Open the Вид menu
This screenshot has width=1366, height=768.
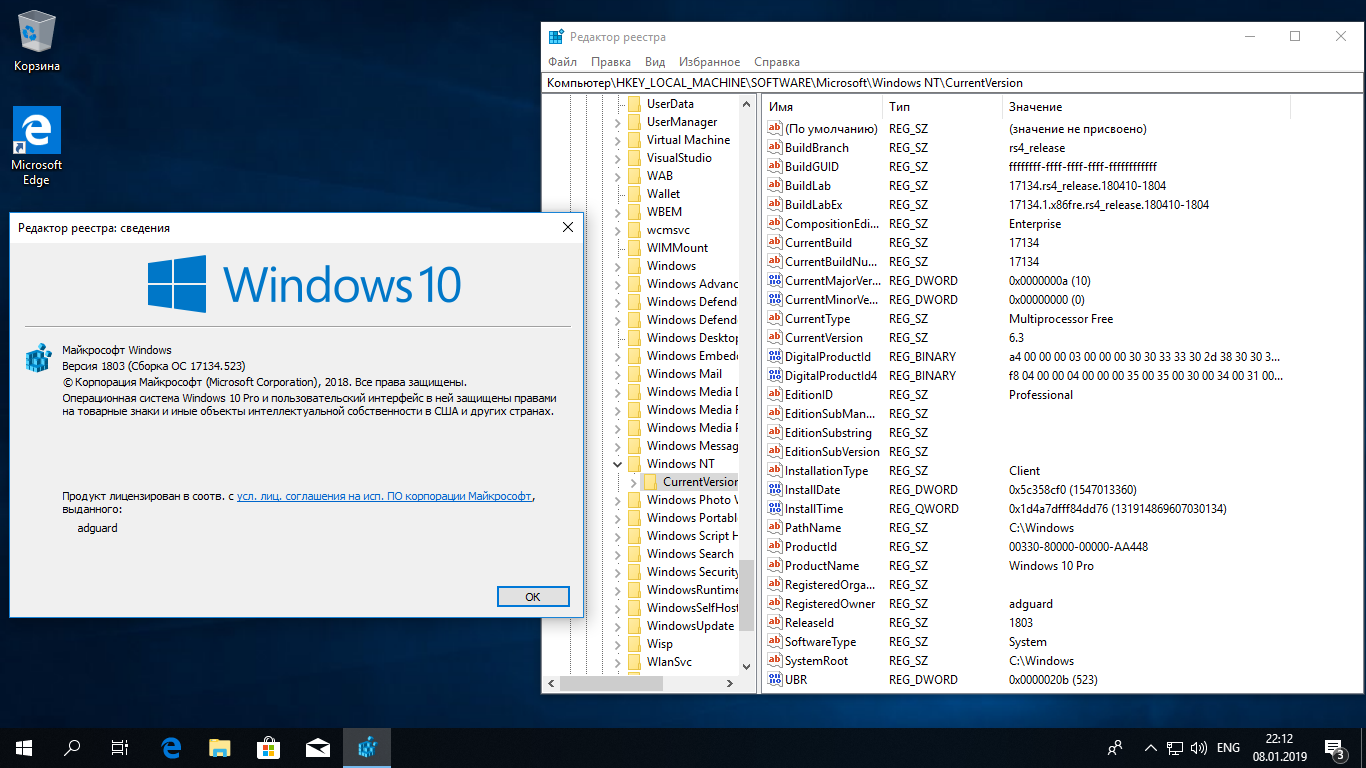(655, 62)
